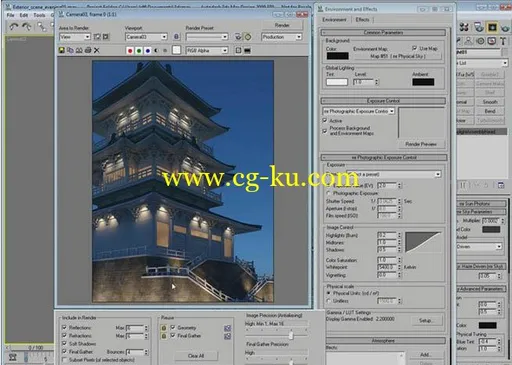
Task: Click the Render button
Action: pos(282,25)
